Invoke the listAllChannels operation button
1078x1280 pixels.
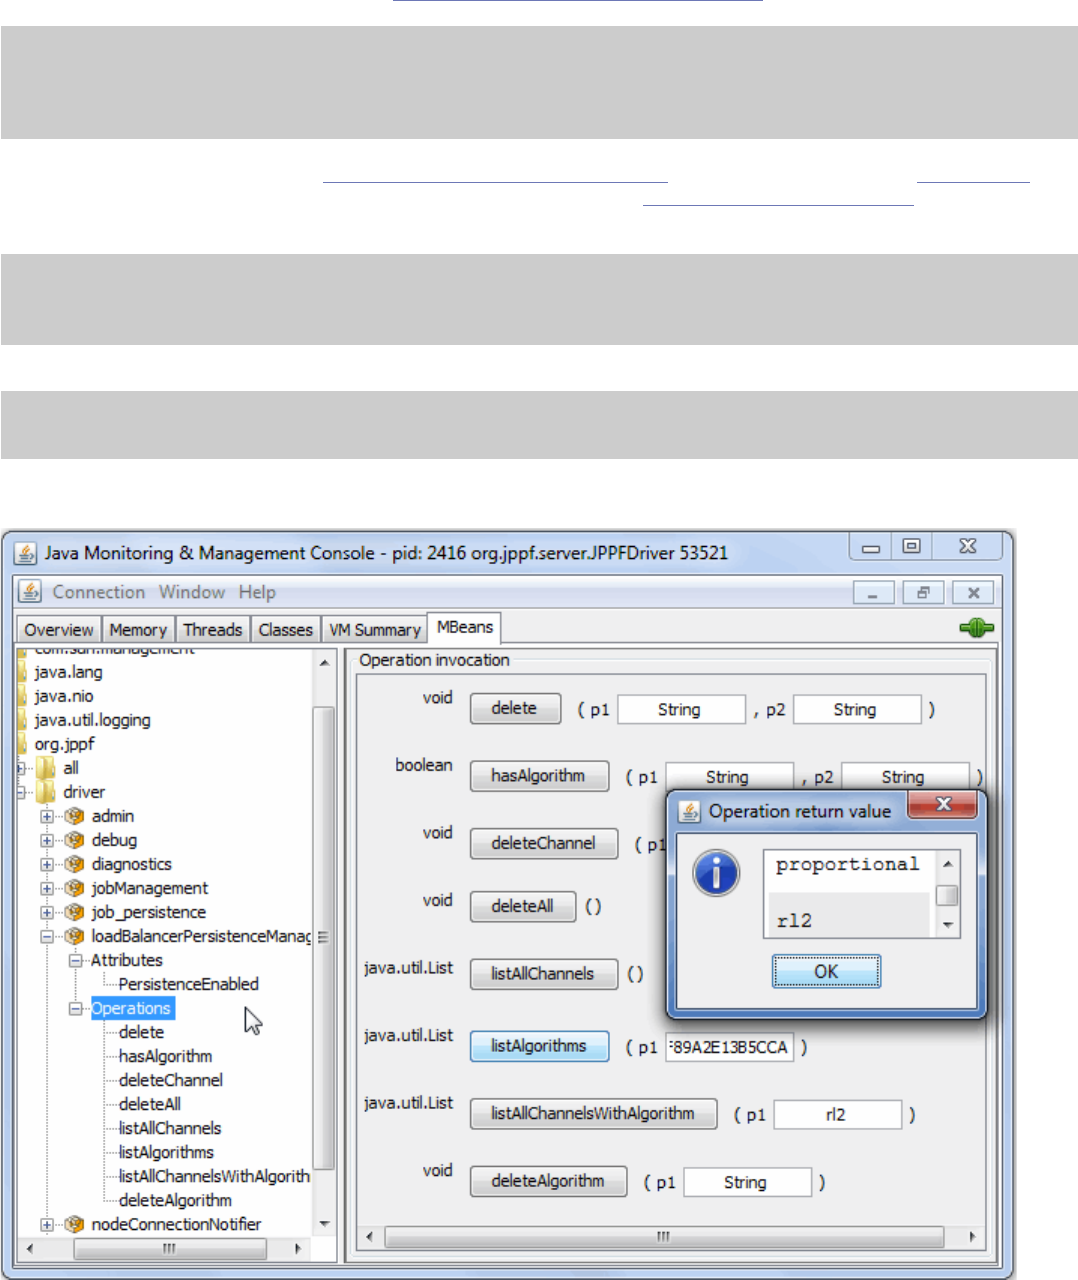[x=543, y=974]
